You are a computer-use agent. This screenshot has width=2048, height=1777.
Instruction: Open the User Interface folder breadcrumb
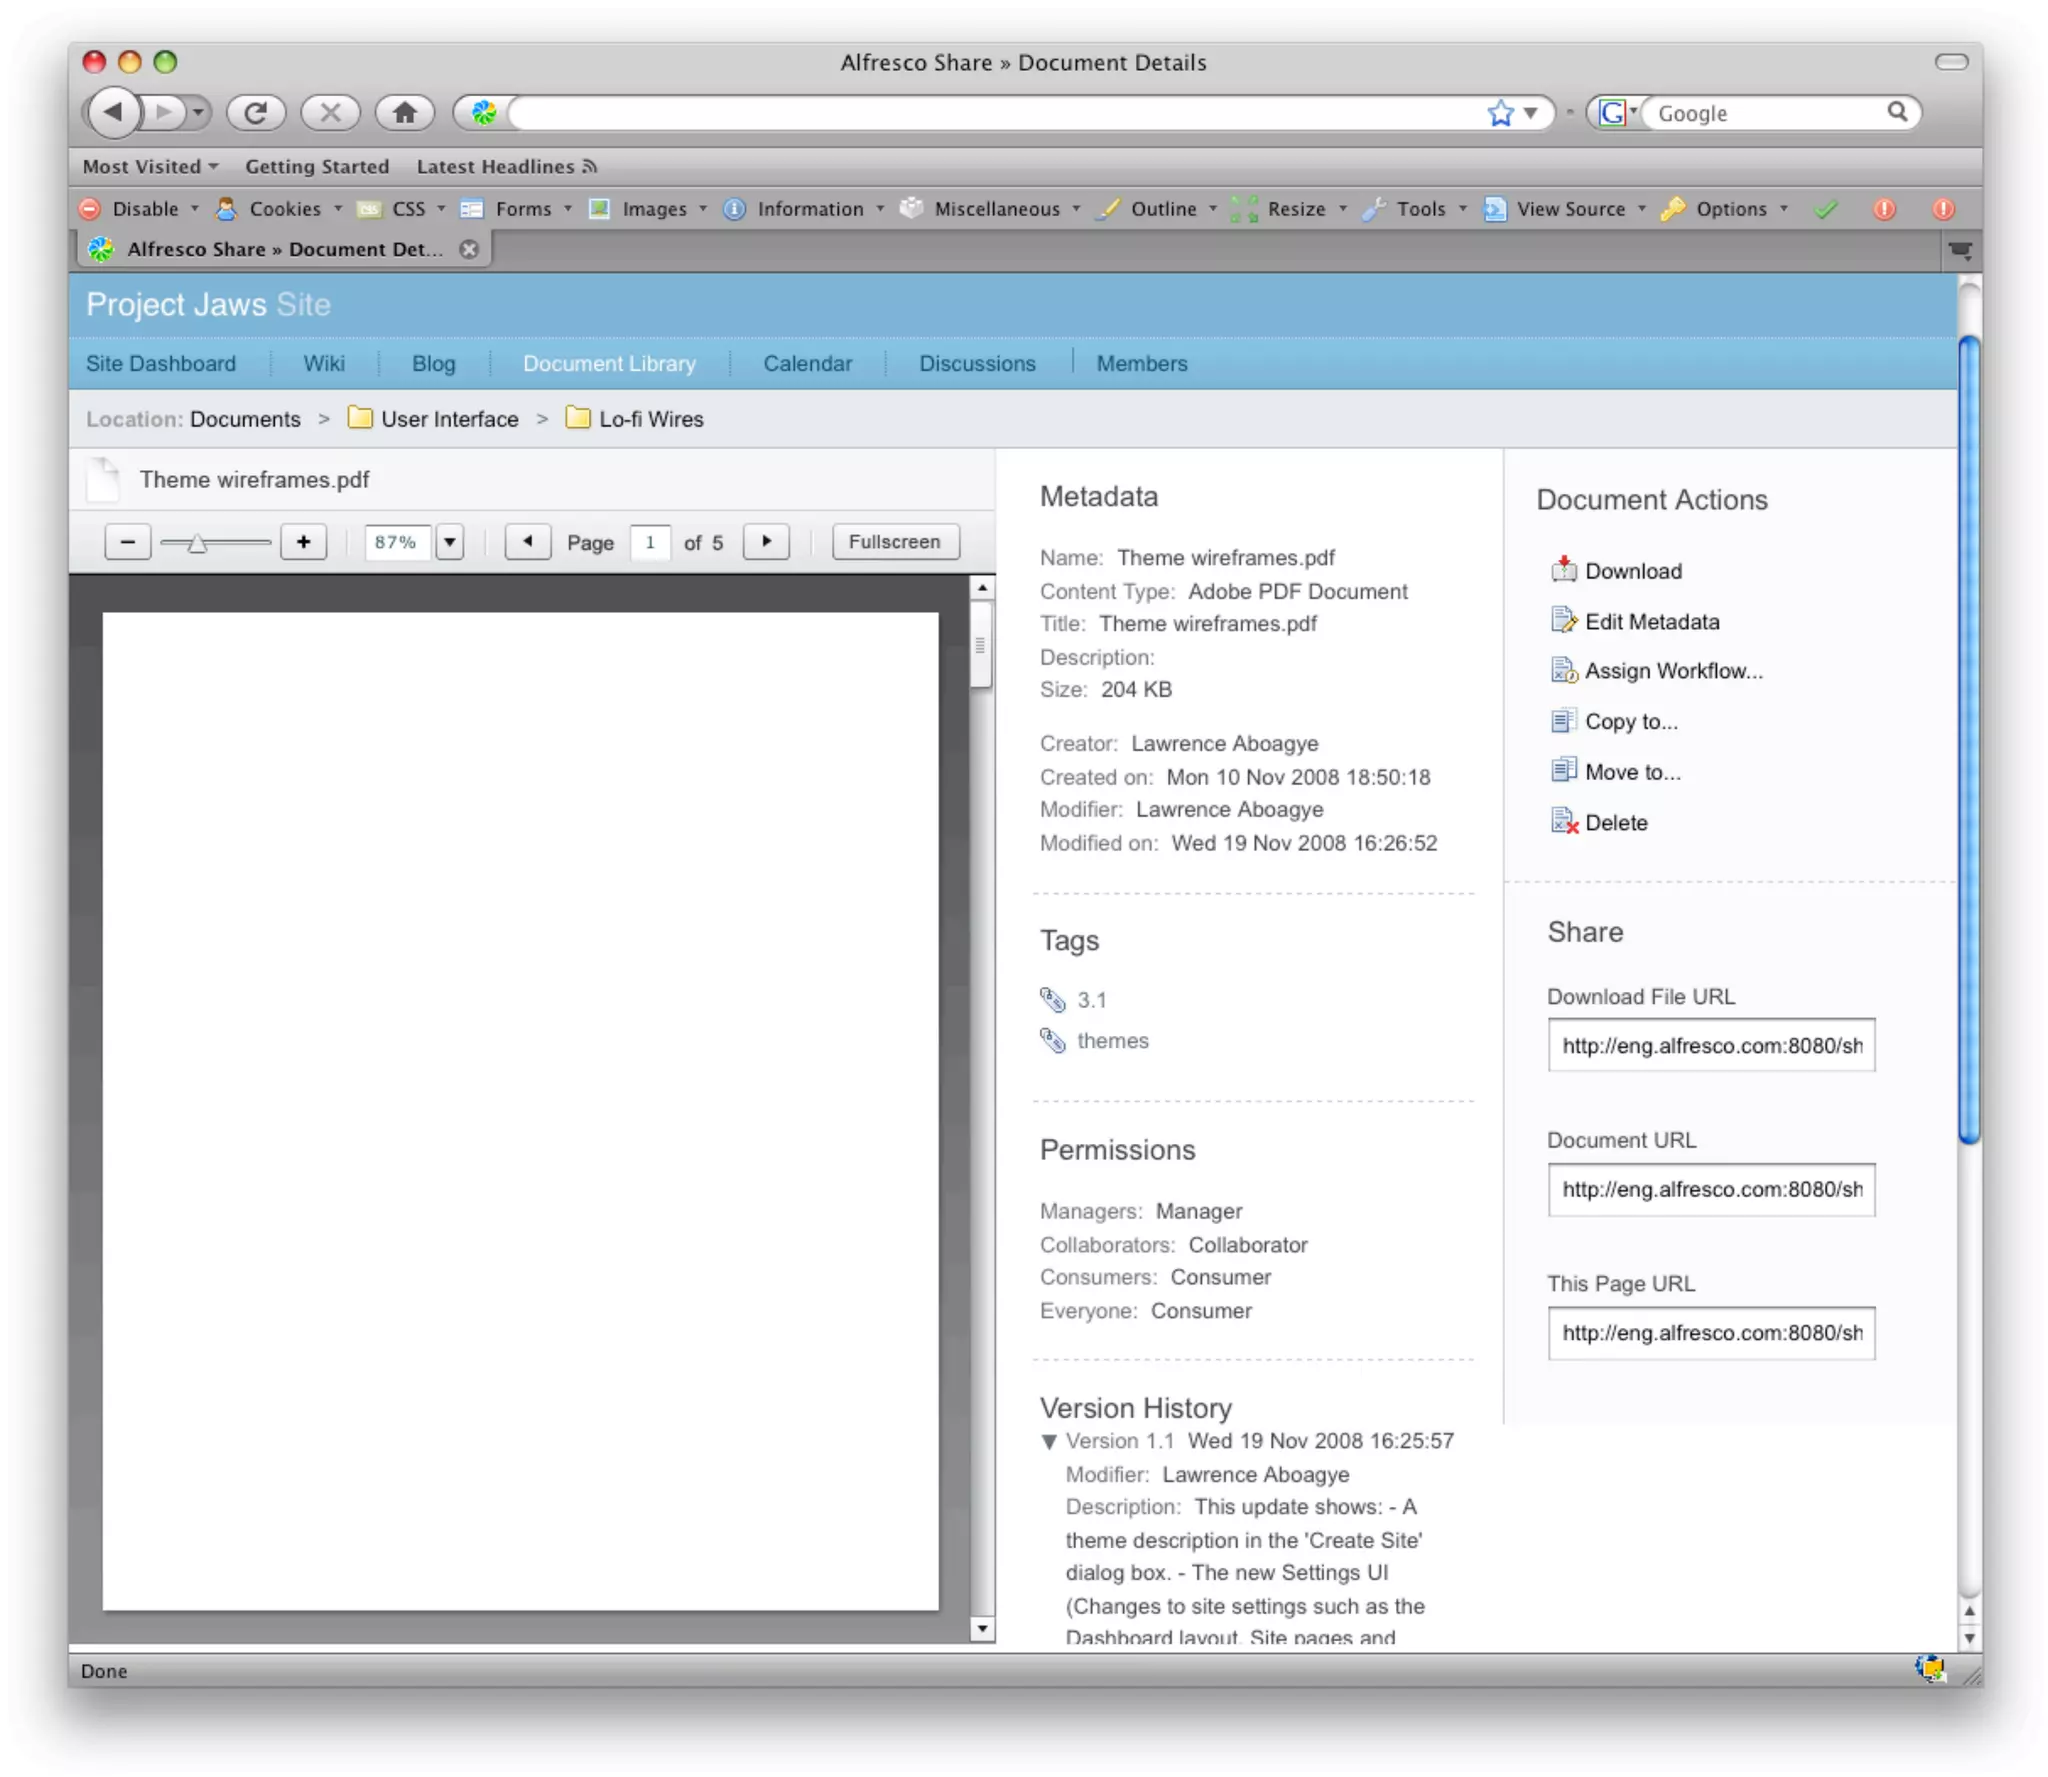(449, 419)
